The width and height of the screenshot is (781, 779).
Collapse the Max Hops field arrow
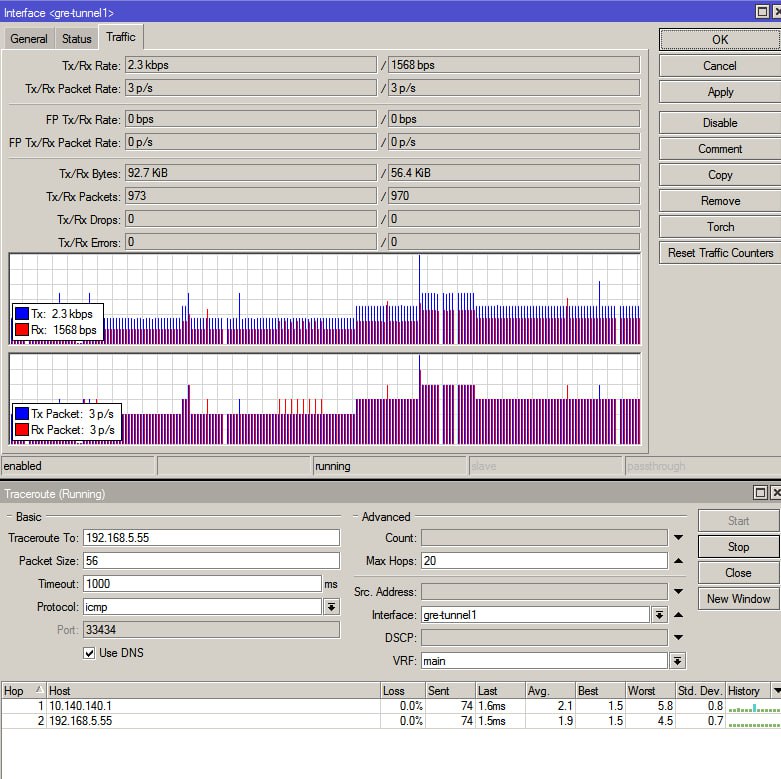[x=678, y=561]
